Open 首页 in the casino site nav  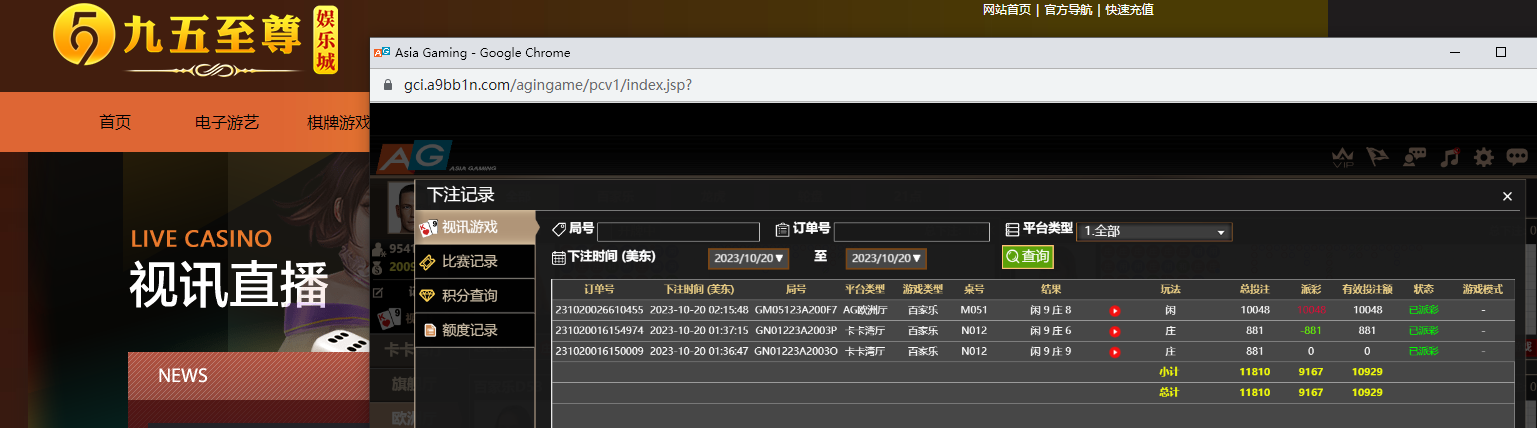[115, 122]
